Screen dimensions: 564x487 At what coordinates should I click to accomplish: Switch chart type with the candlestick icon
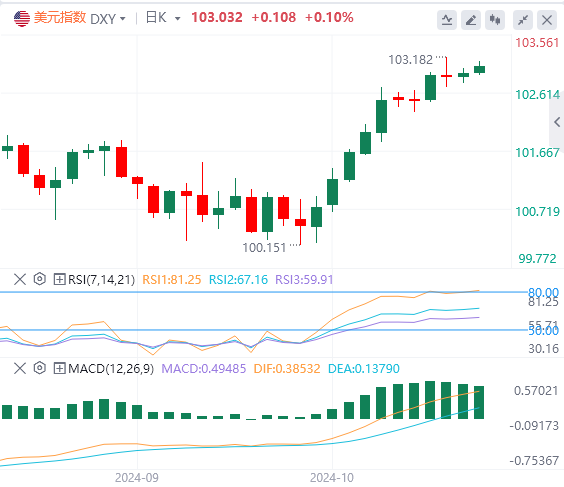point(495,20)
